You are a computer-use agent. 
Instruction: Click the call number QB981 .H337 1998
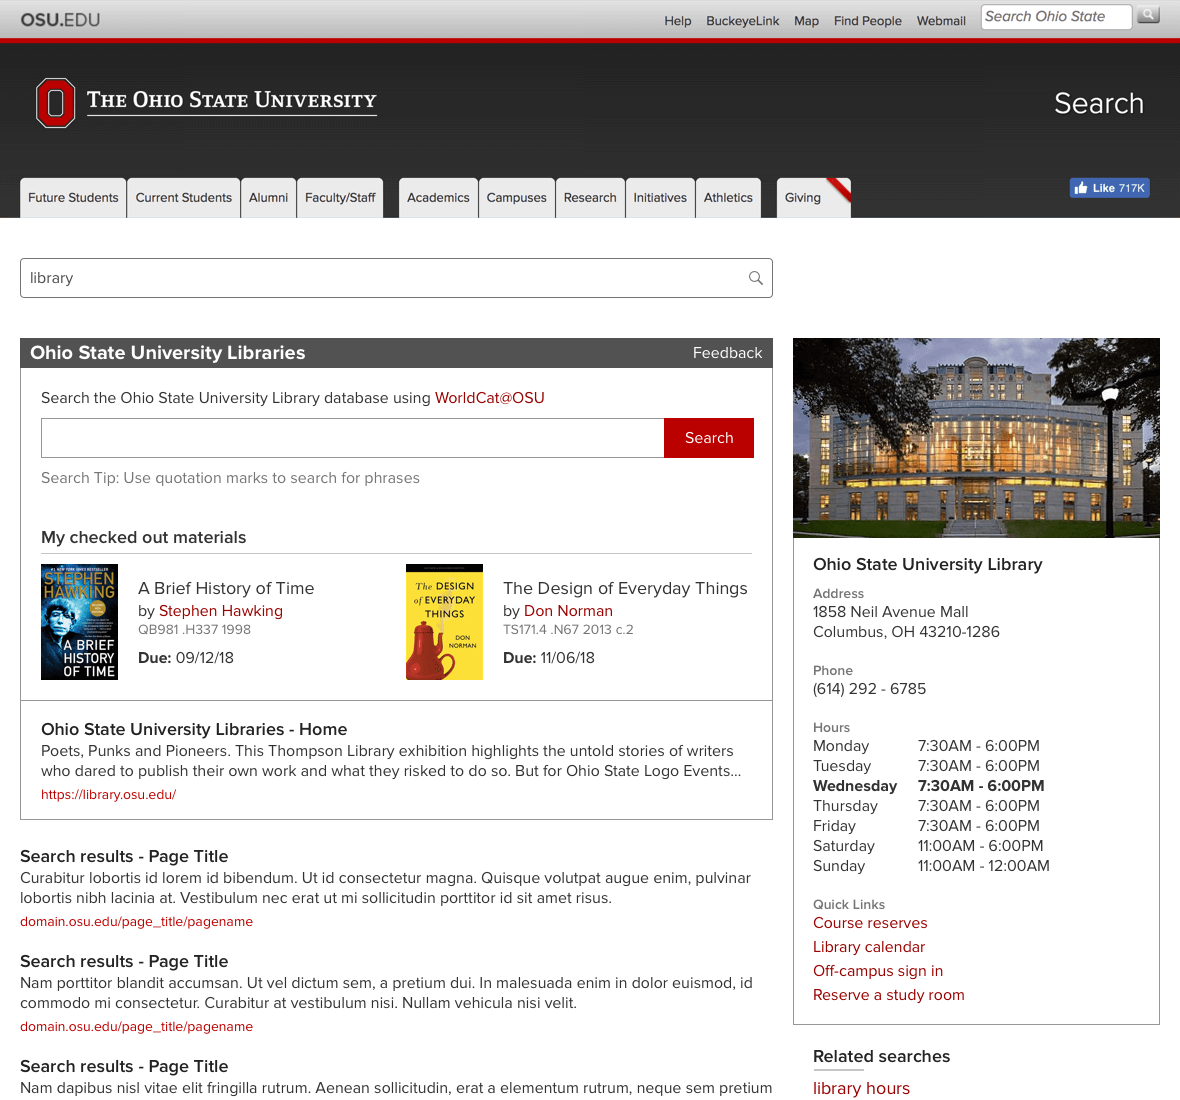tap(194, 630)
